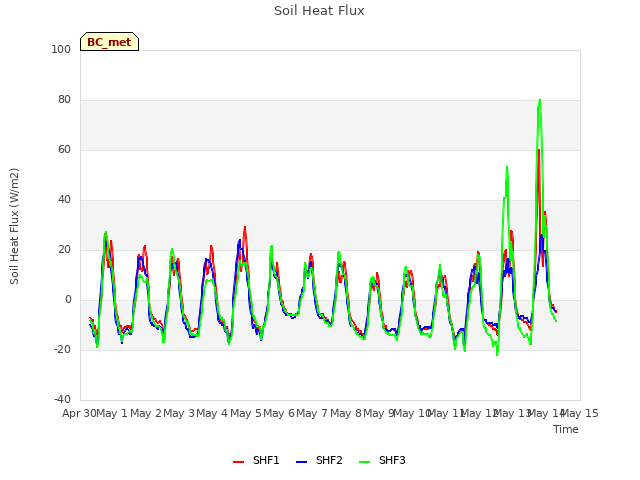Toggle the SHF1 legend entry
Viewport: 640px width, 480px height.
click(x=256, y=460)
